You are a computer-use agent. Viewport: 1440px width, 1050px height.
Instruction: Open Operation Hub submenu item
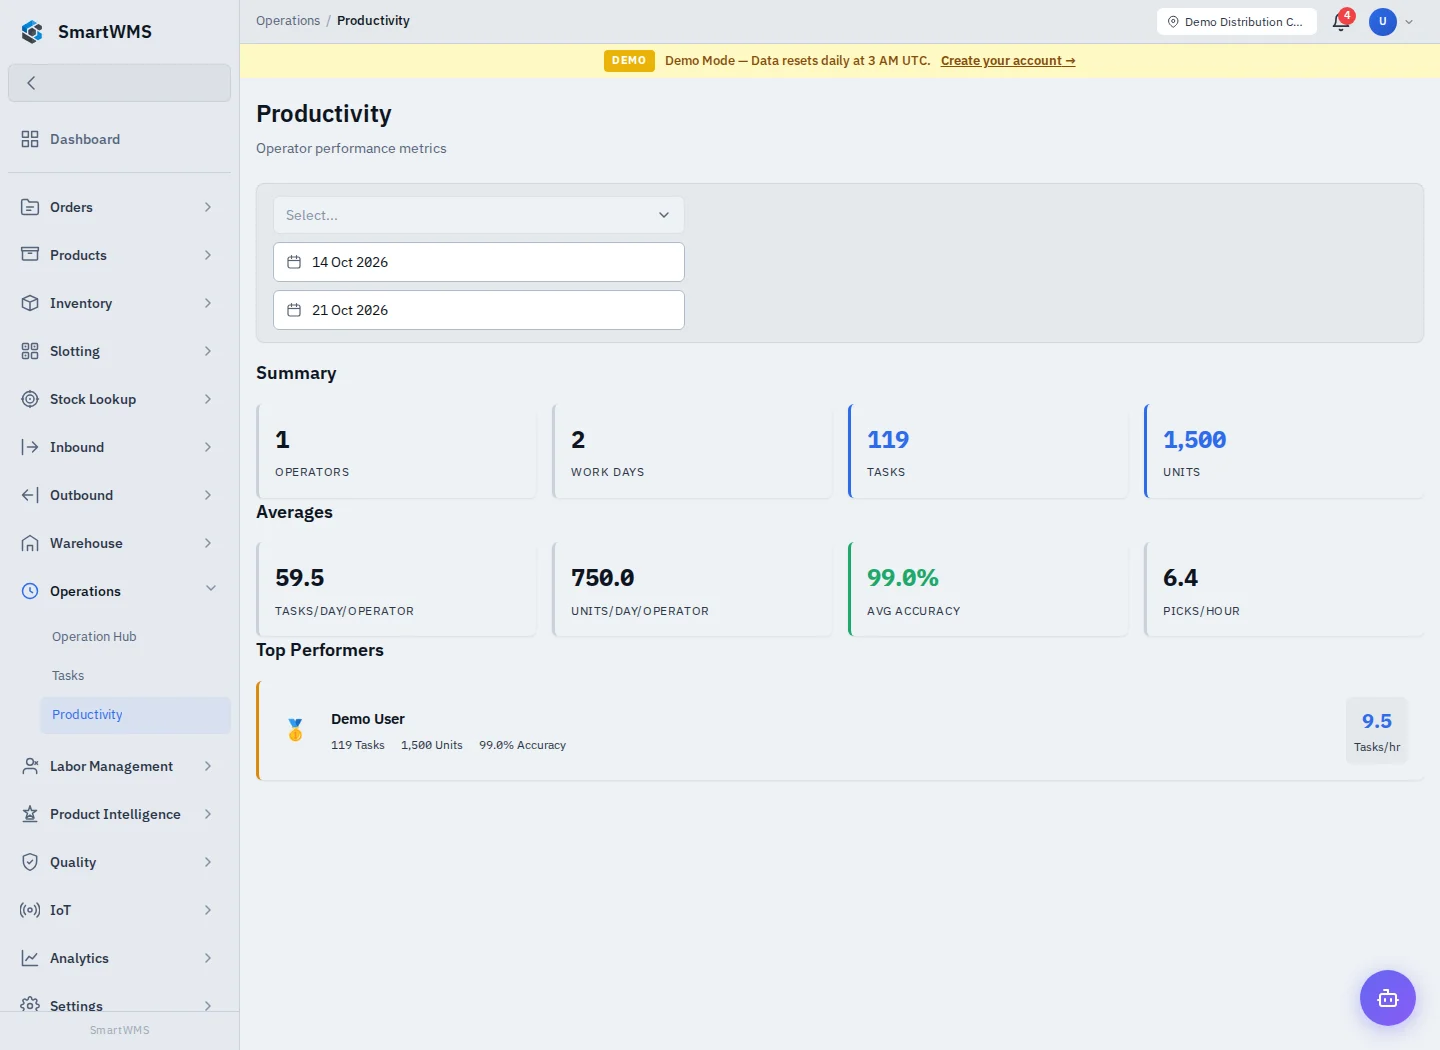[135, 637]
